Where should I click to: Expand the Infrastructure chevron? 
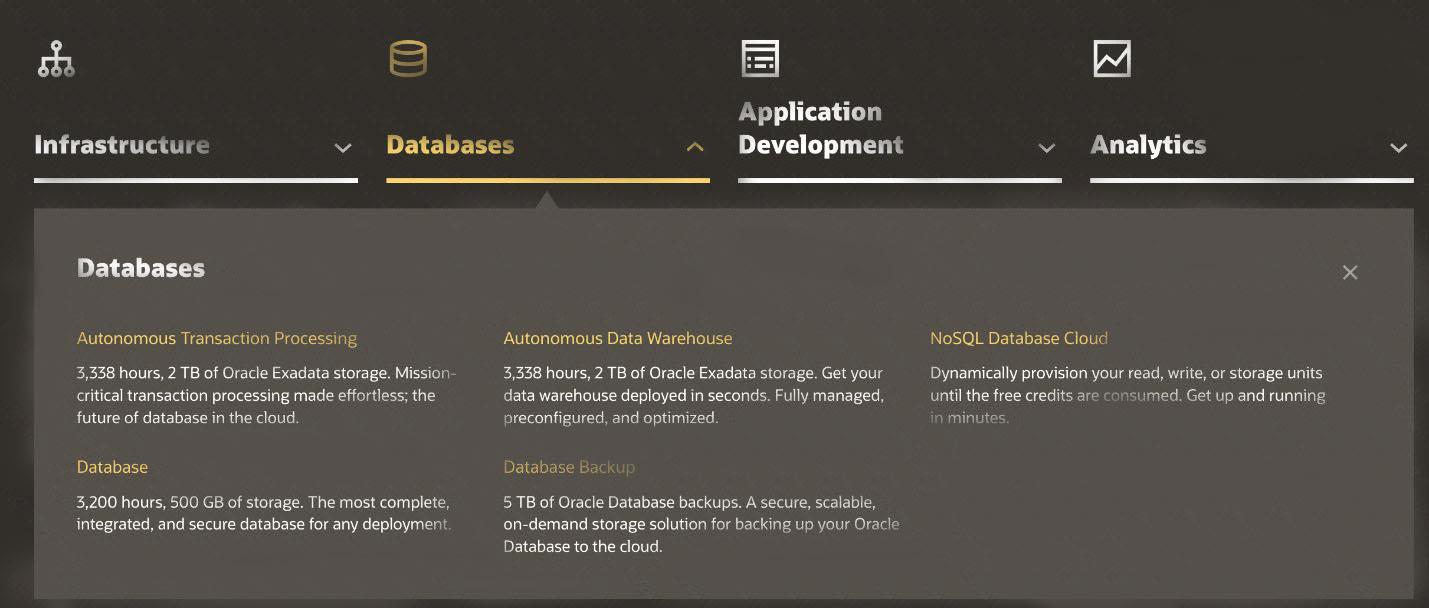tap(343, 148)
